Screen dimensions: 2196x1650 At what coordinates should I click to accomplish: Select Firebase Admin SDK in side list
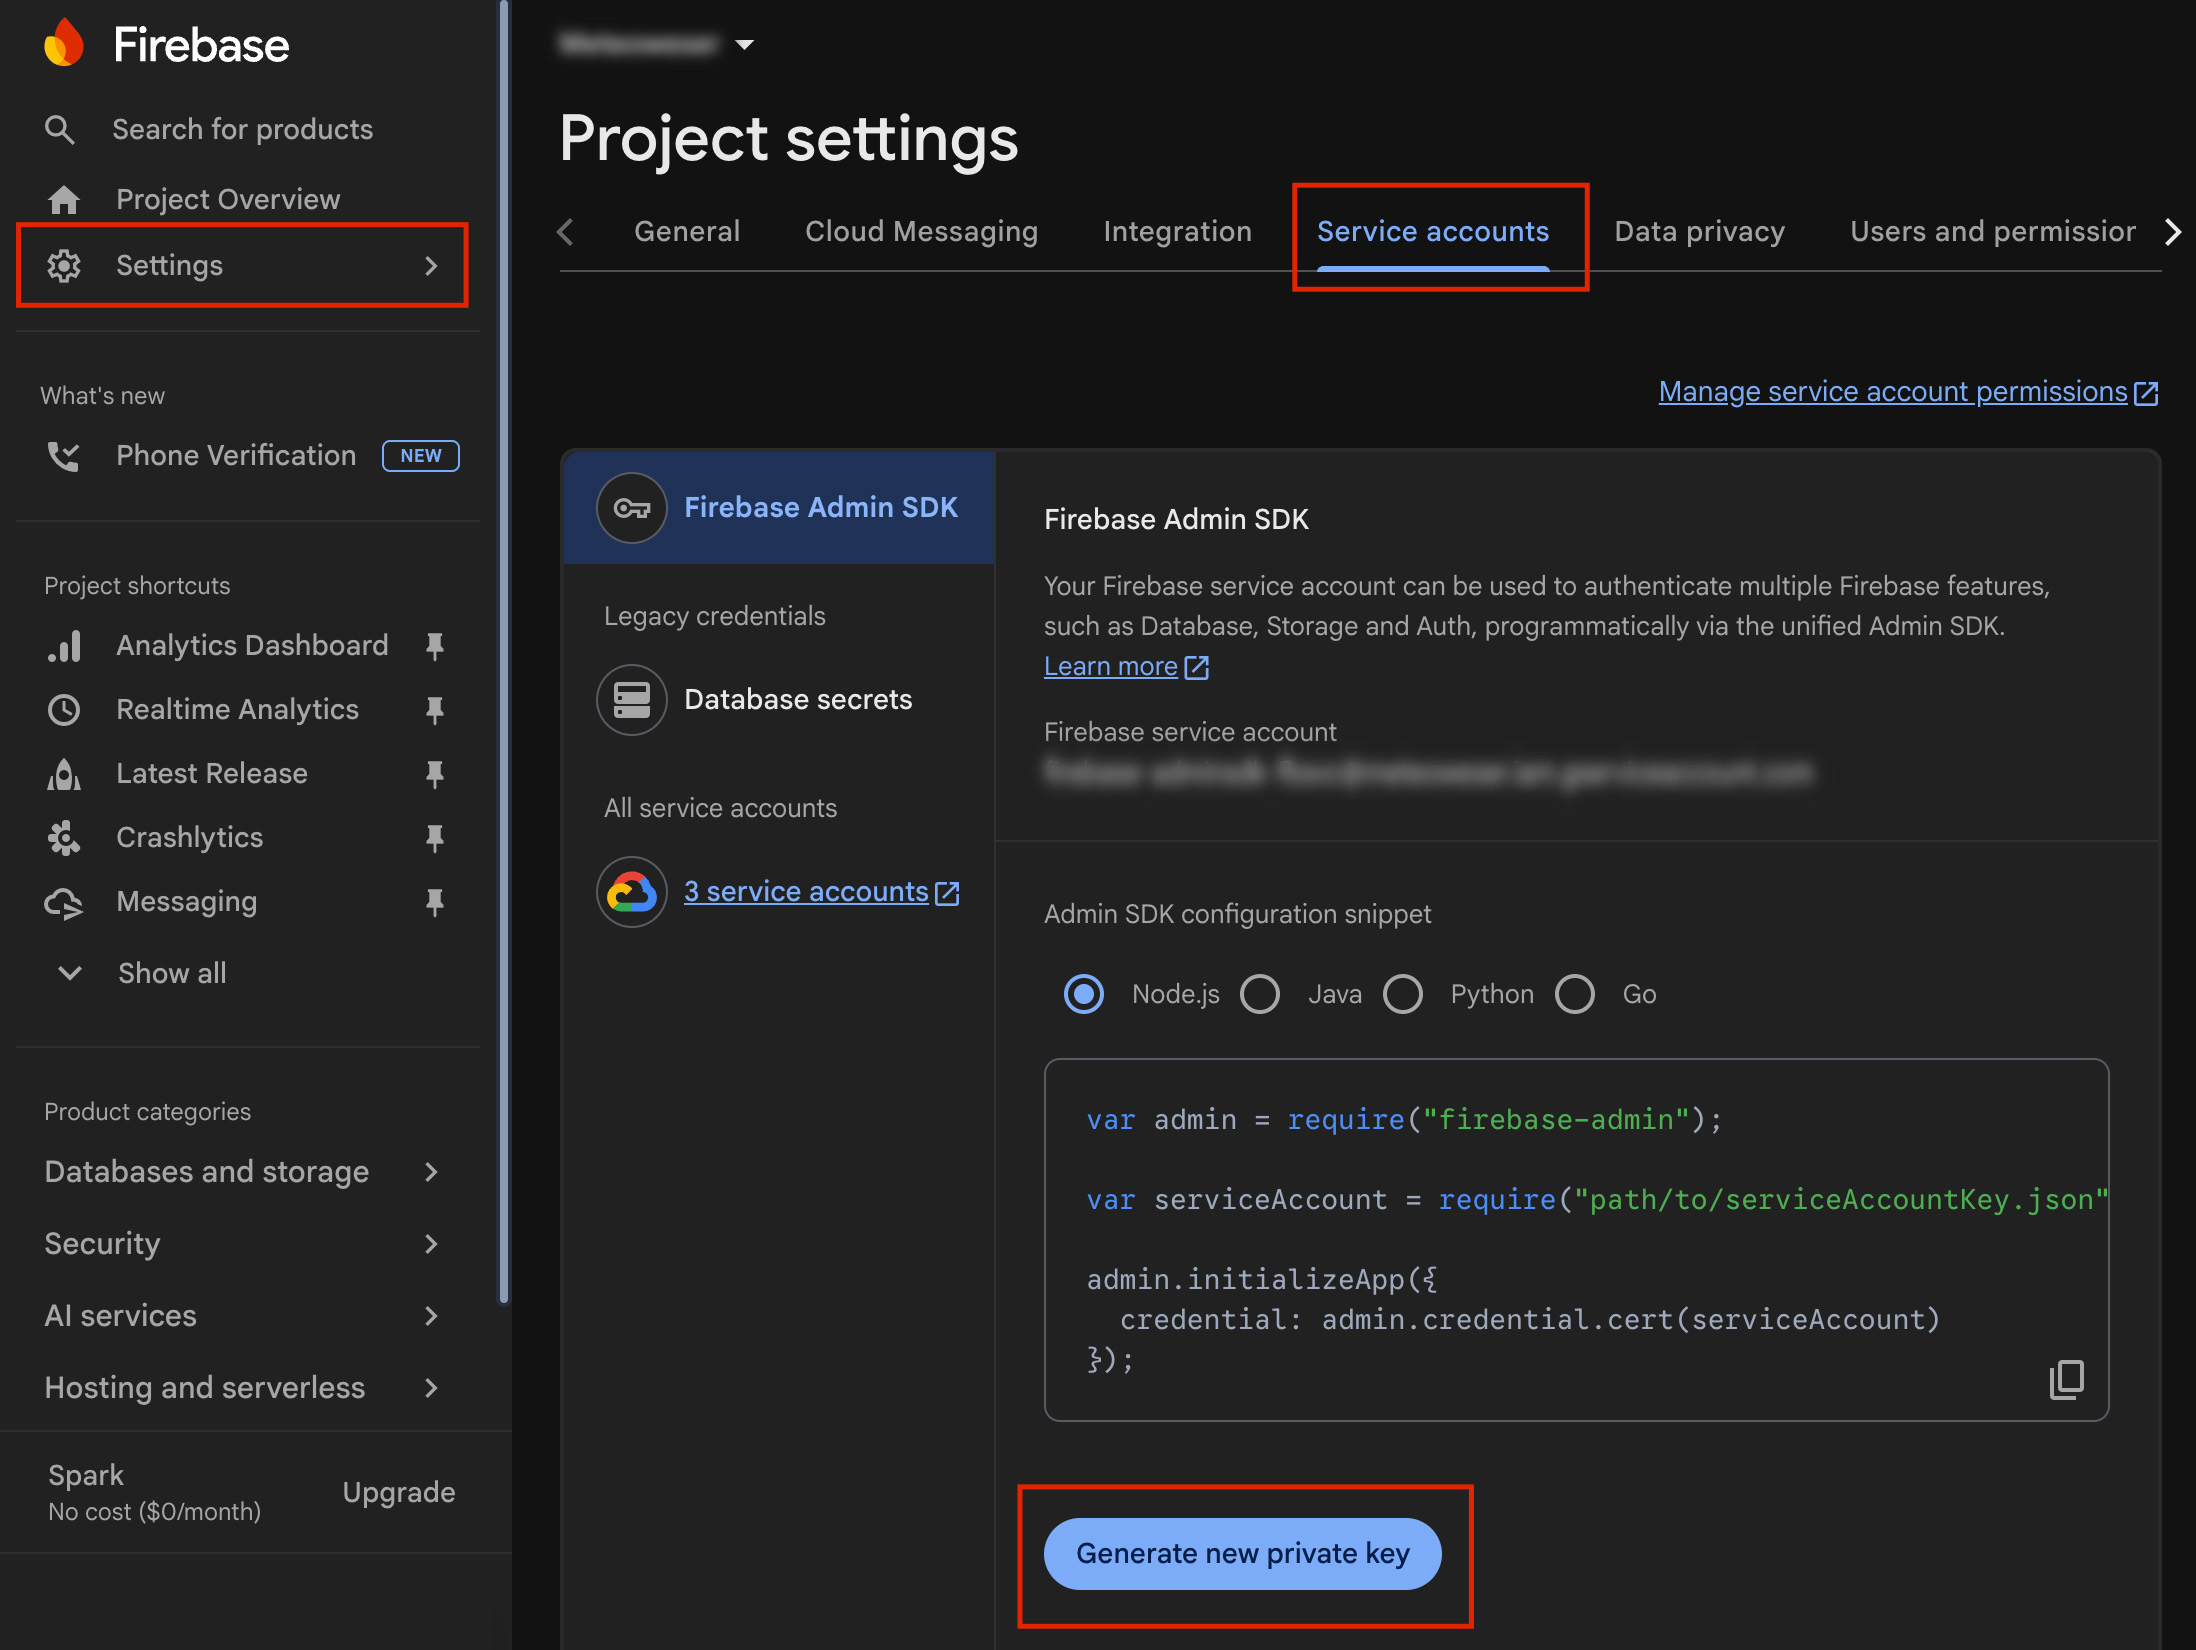click(779, 508)
